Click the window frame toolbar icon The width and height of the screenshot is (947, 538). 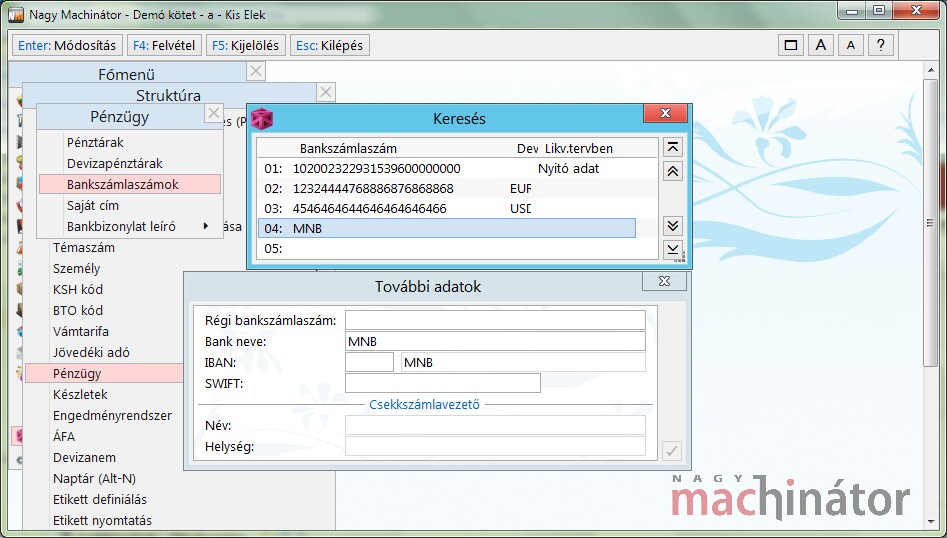pyautogui.click(x=791, y=45)
